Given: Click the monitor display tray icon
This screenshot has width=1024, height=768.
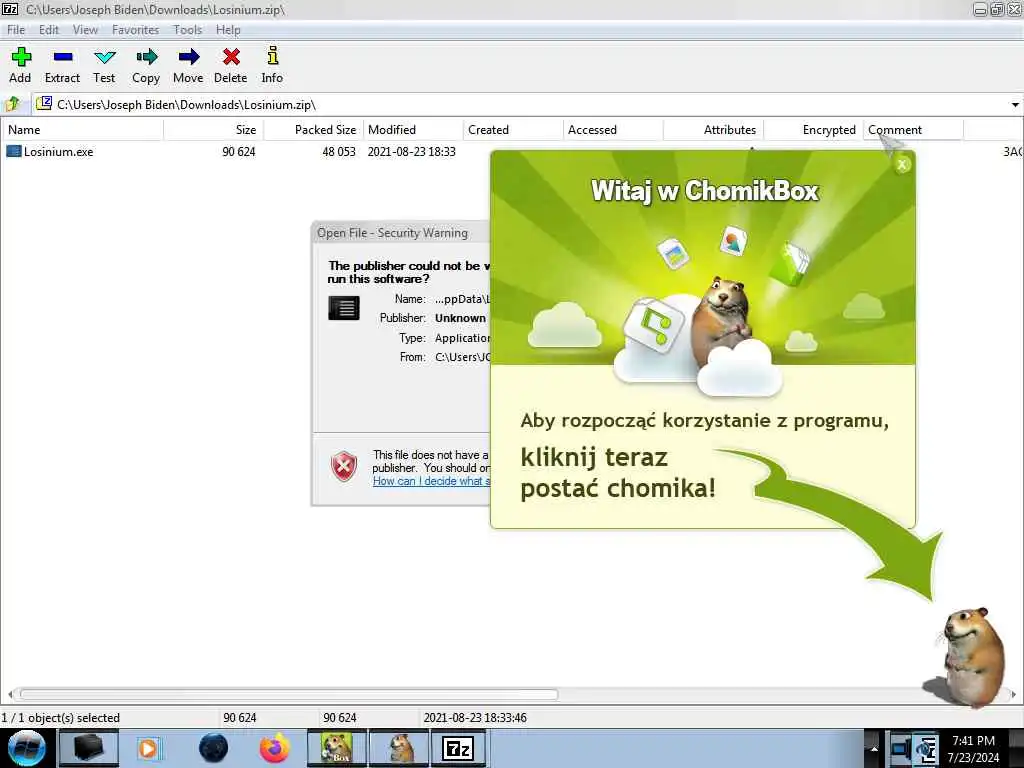Looking at the screenshot, I should click(901, 748).
